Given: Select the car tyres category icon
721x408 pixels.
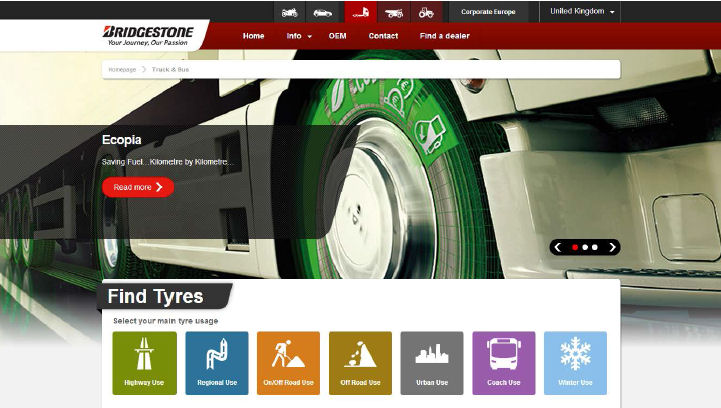Looking at the screenshot, I should pyautogui.click(x=323, y=12).
